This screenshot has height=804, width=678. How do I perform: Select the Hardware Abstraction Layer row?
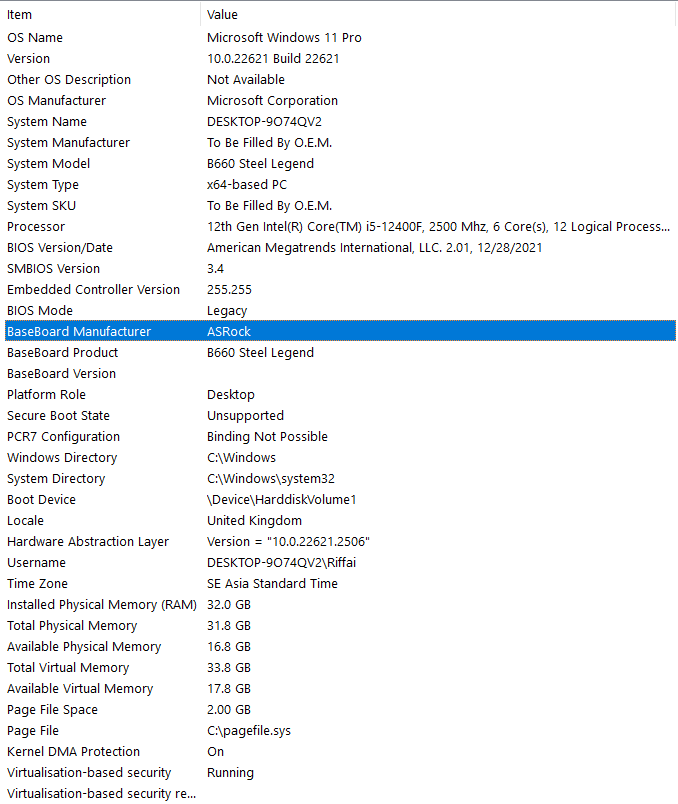[340, 542]
